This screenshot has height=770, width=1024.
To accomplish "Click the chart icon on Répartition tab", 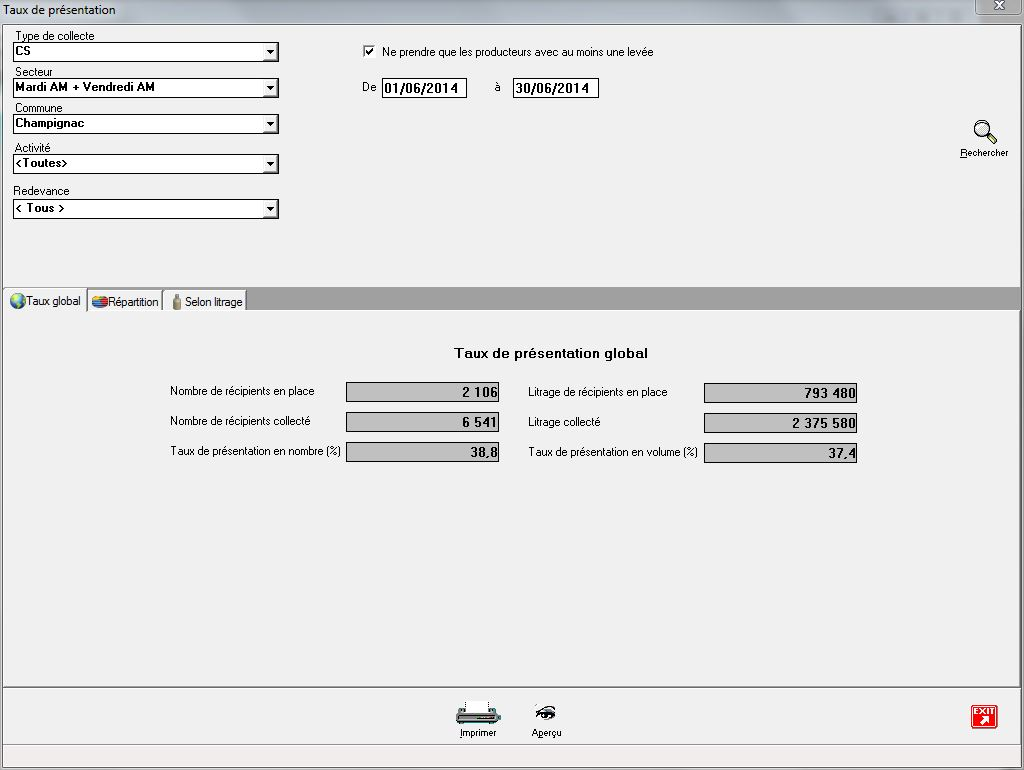I will pos(99,302).
